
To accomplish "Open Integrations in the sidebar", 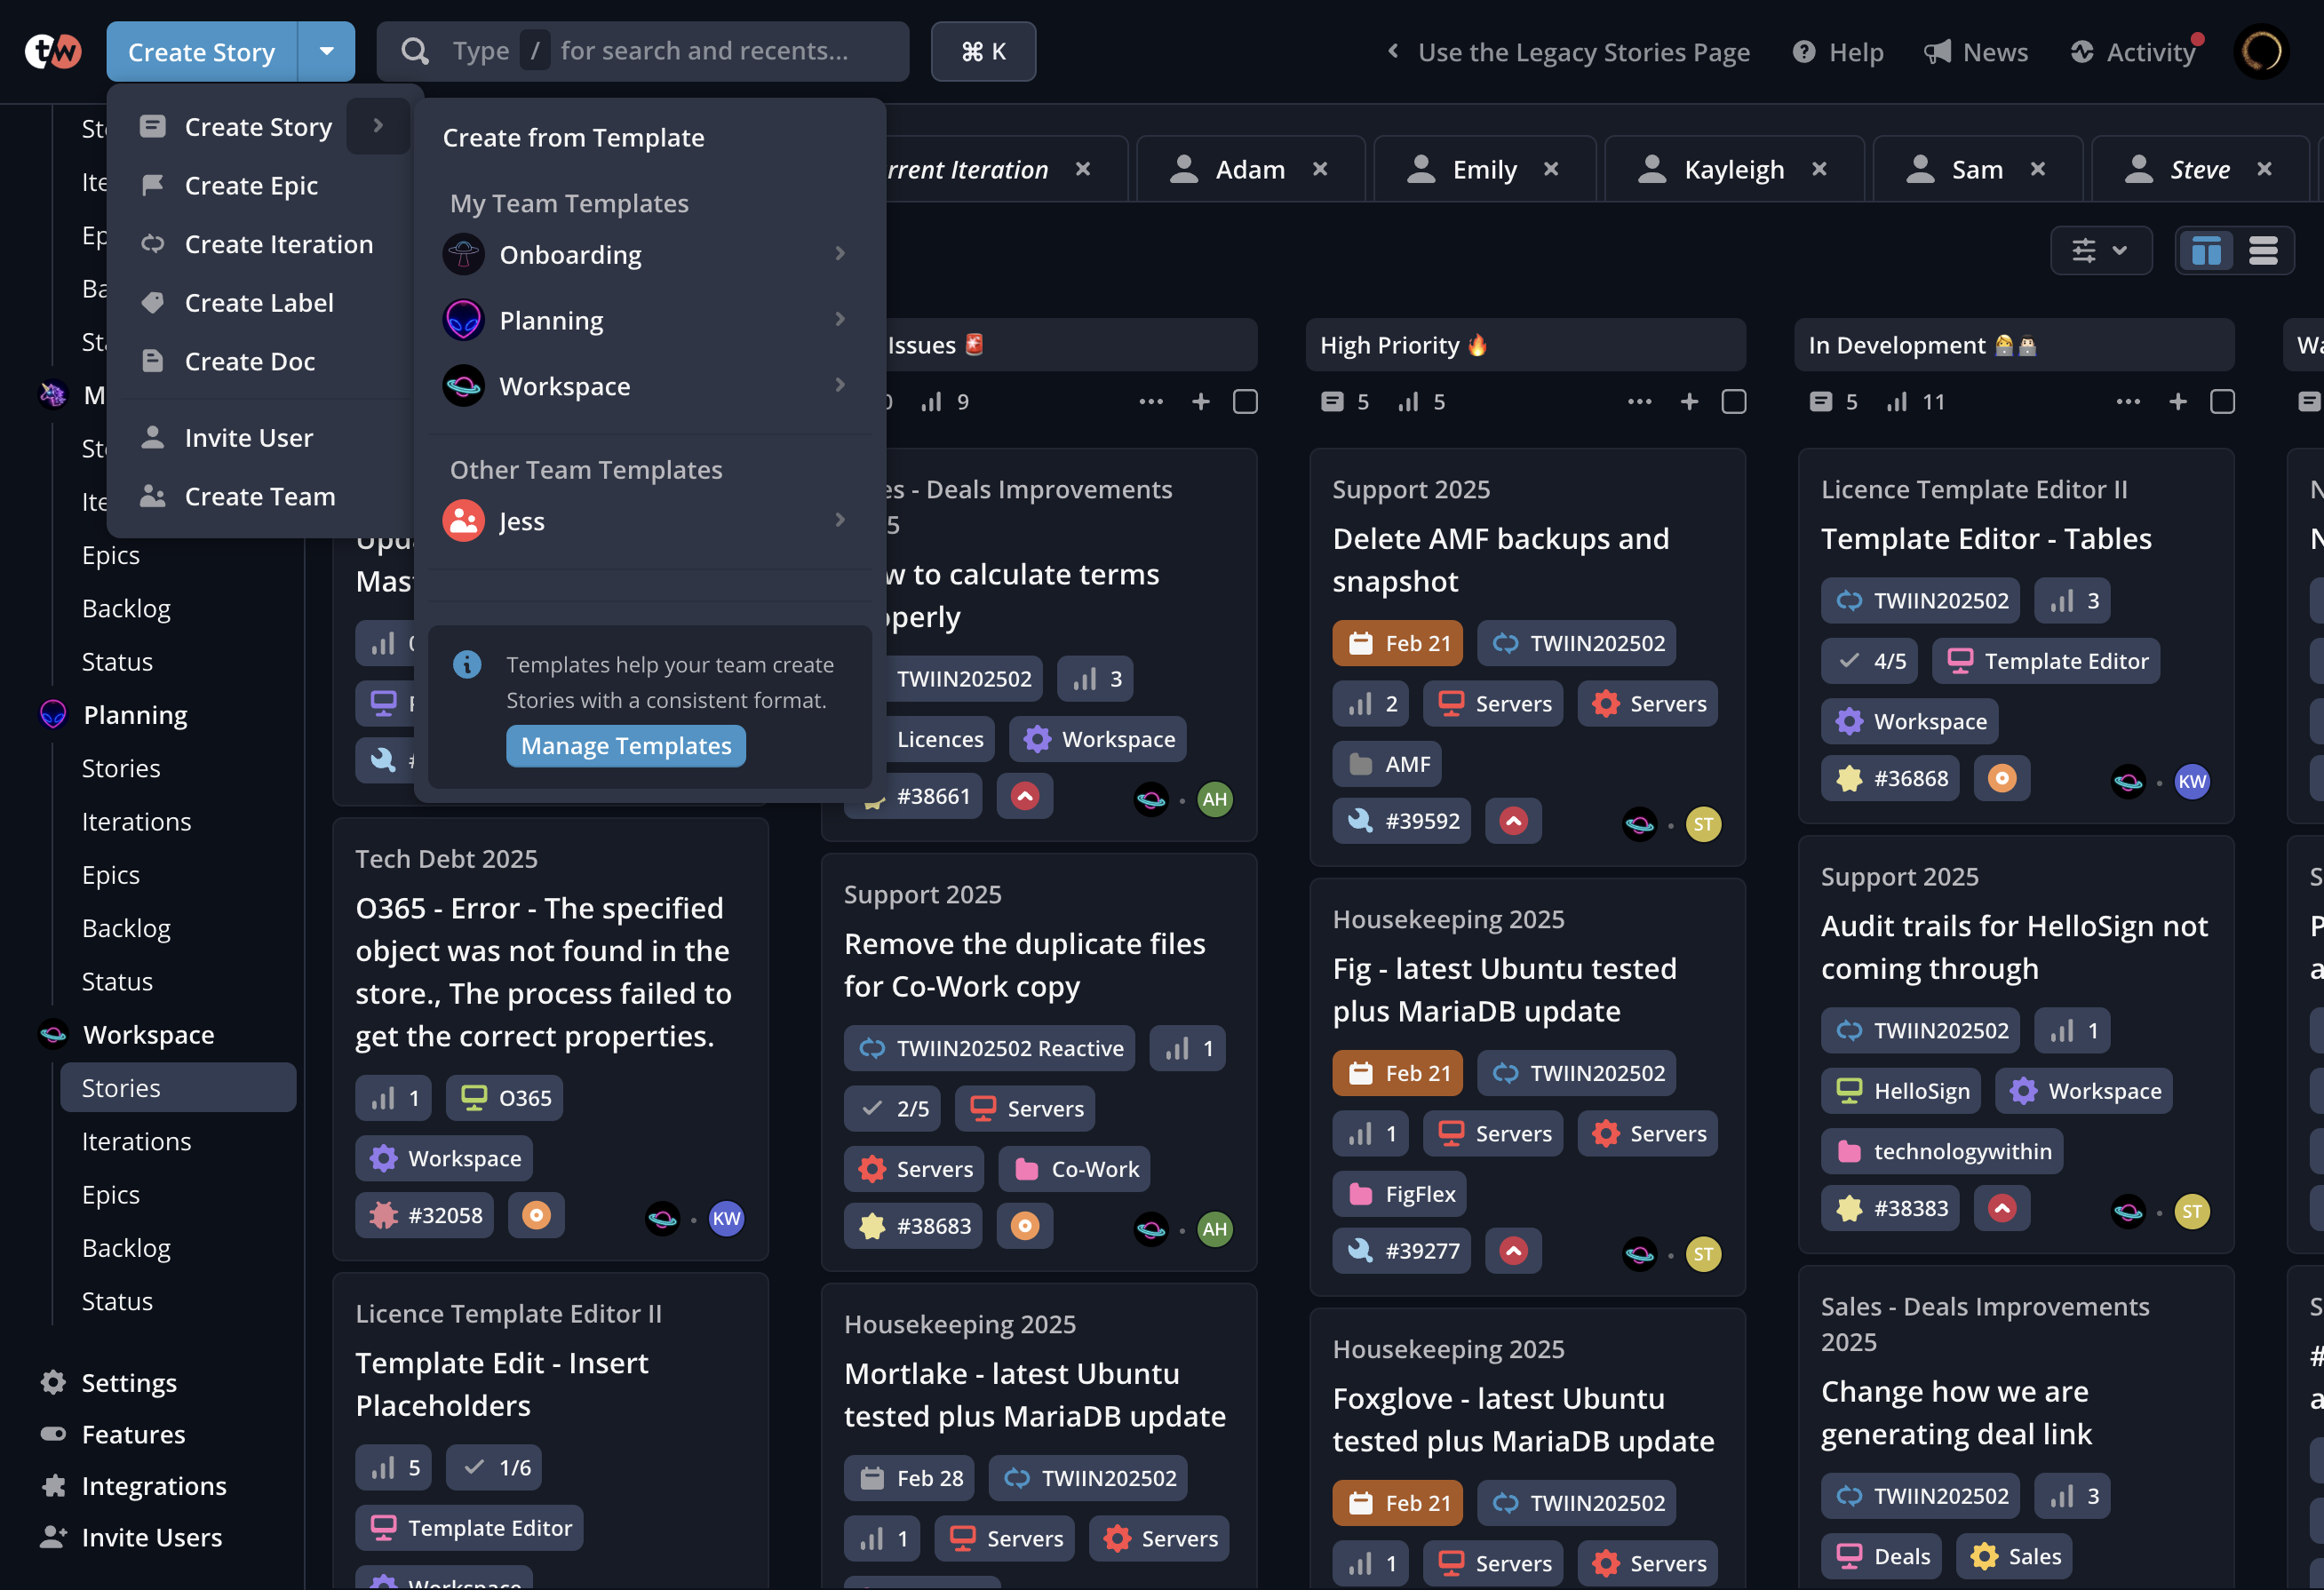I will pyautogui.click(x=132, y=1485).
